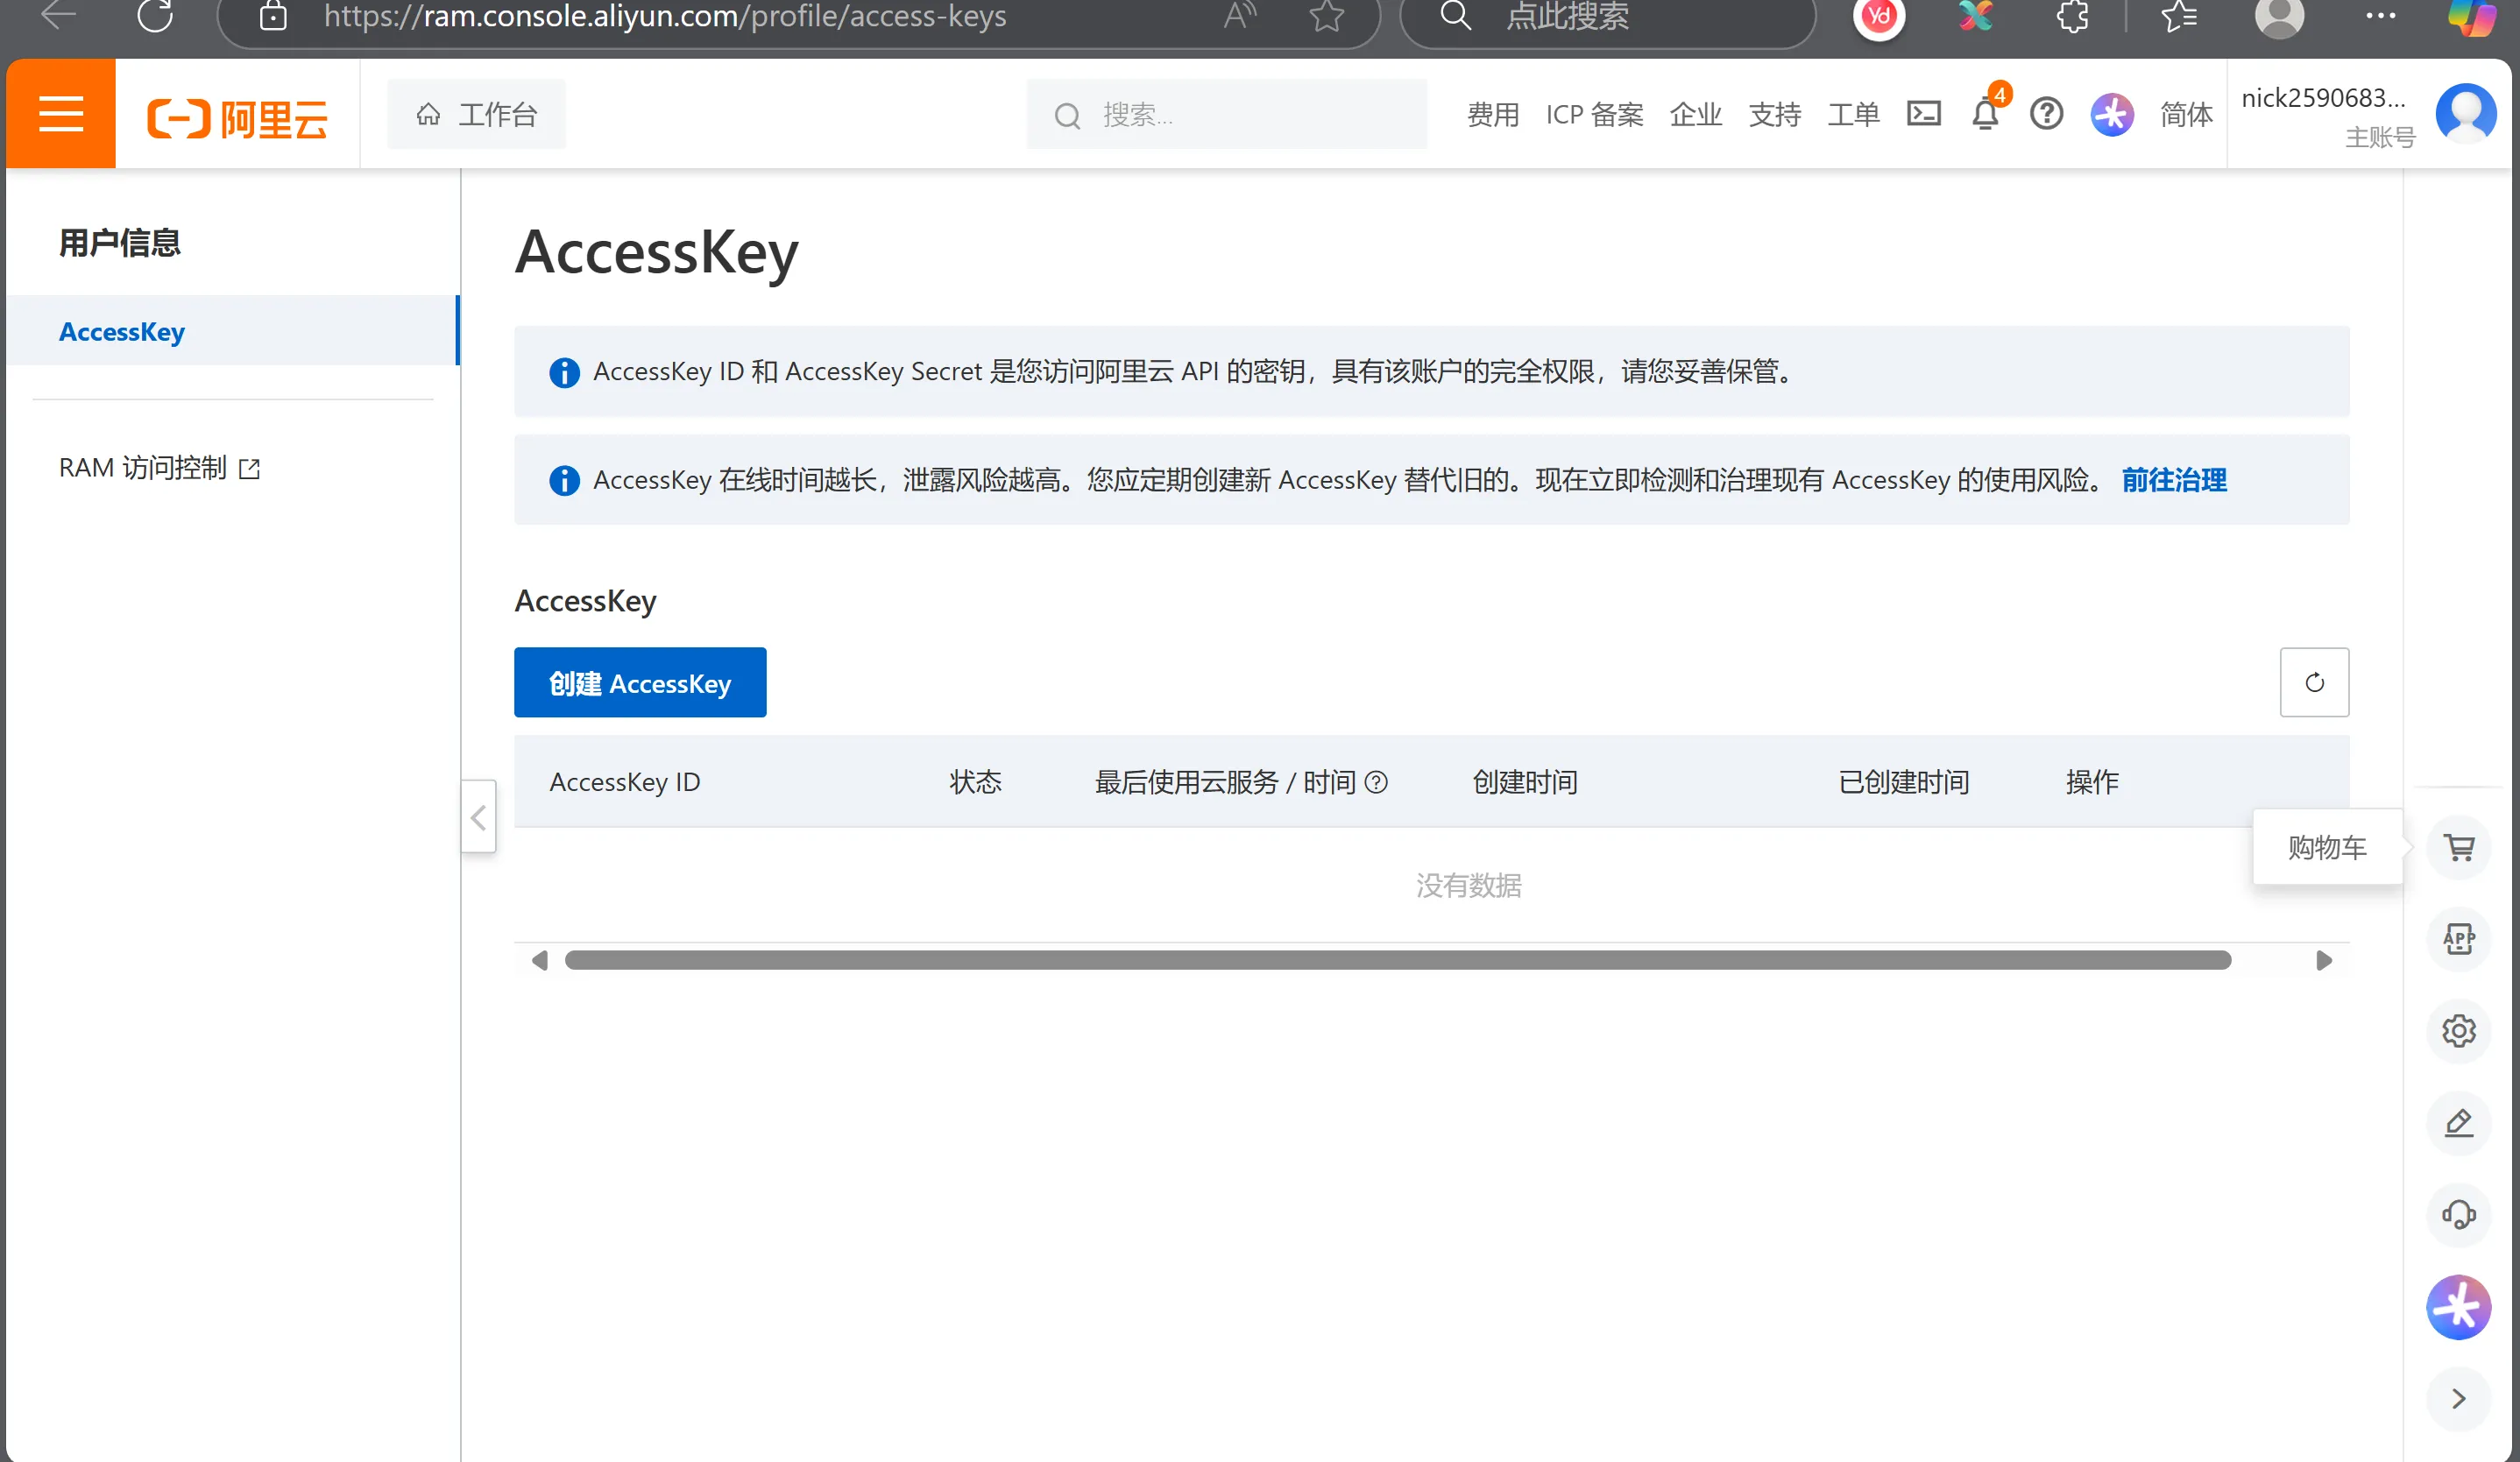This screenshot has height=1462, width=2520.
Task: Open the Cloud Shell terminal icon
Action: click(x=1923, y=114)
